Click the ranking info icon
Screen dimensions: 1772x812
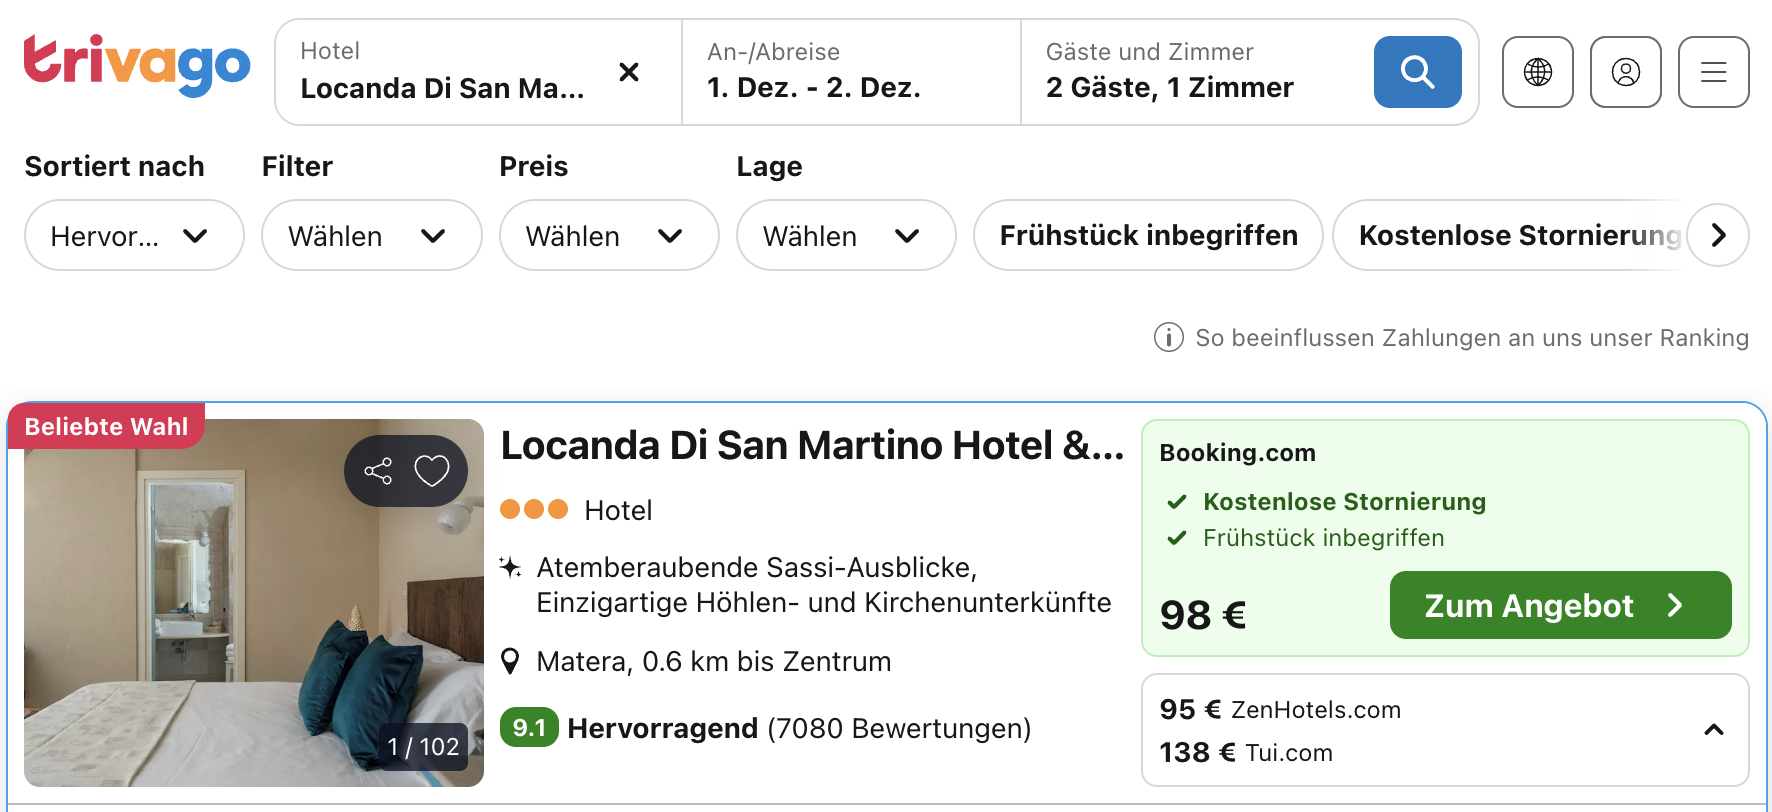[1168, 338]
